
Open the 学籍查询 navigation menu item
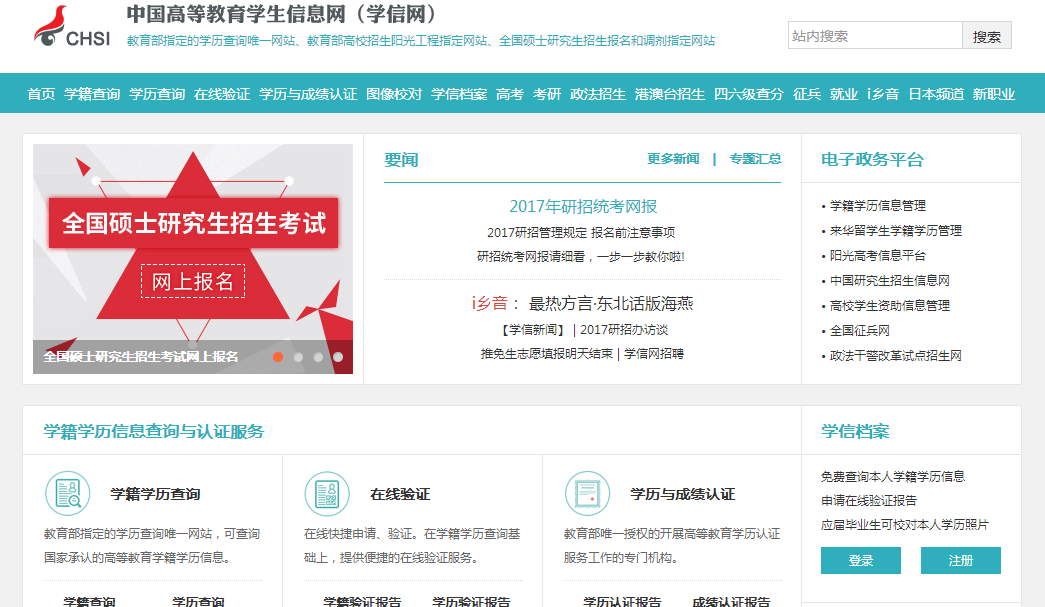[x=92, y=94]
